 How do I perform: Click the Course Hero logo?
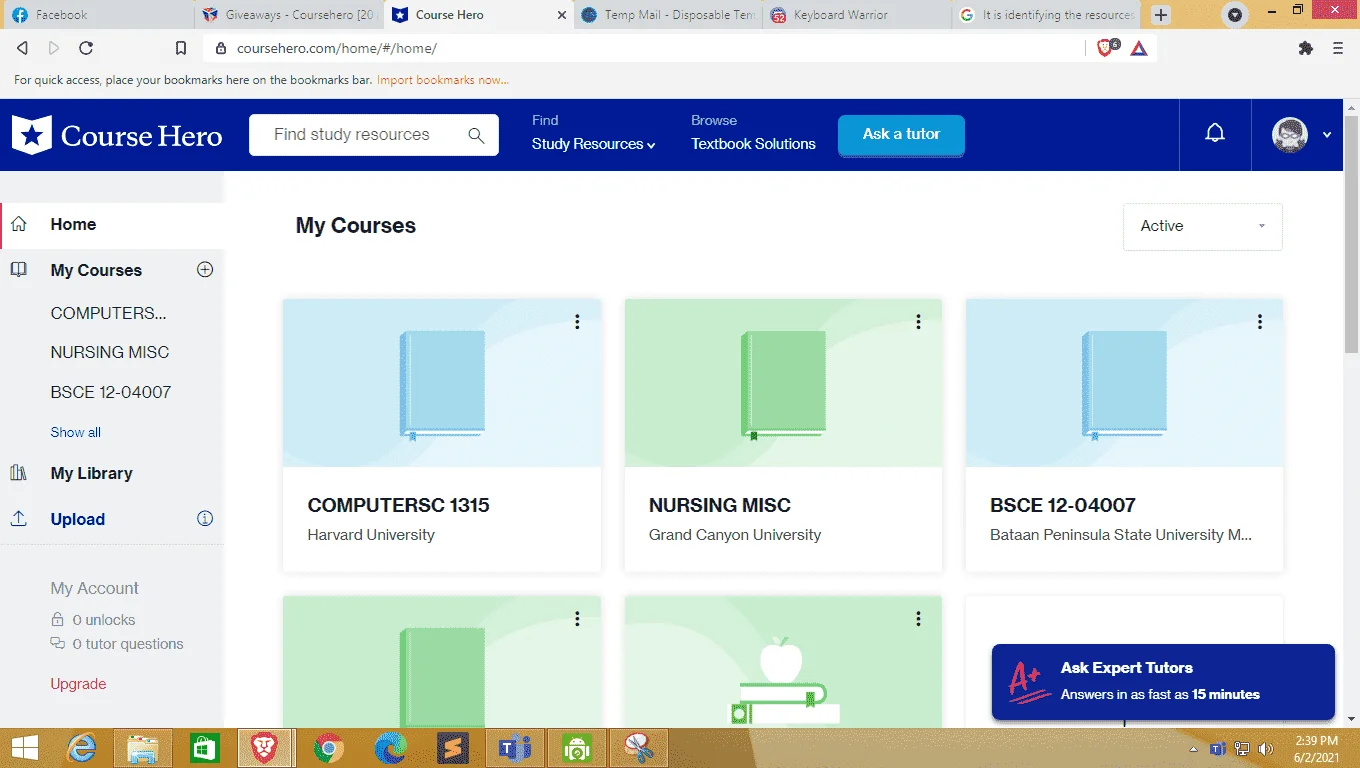(117, 135)
